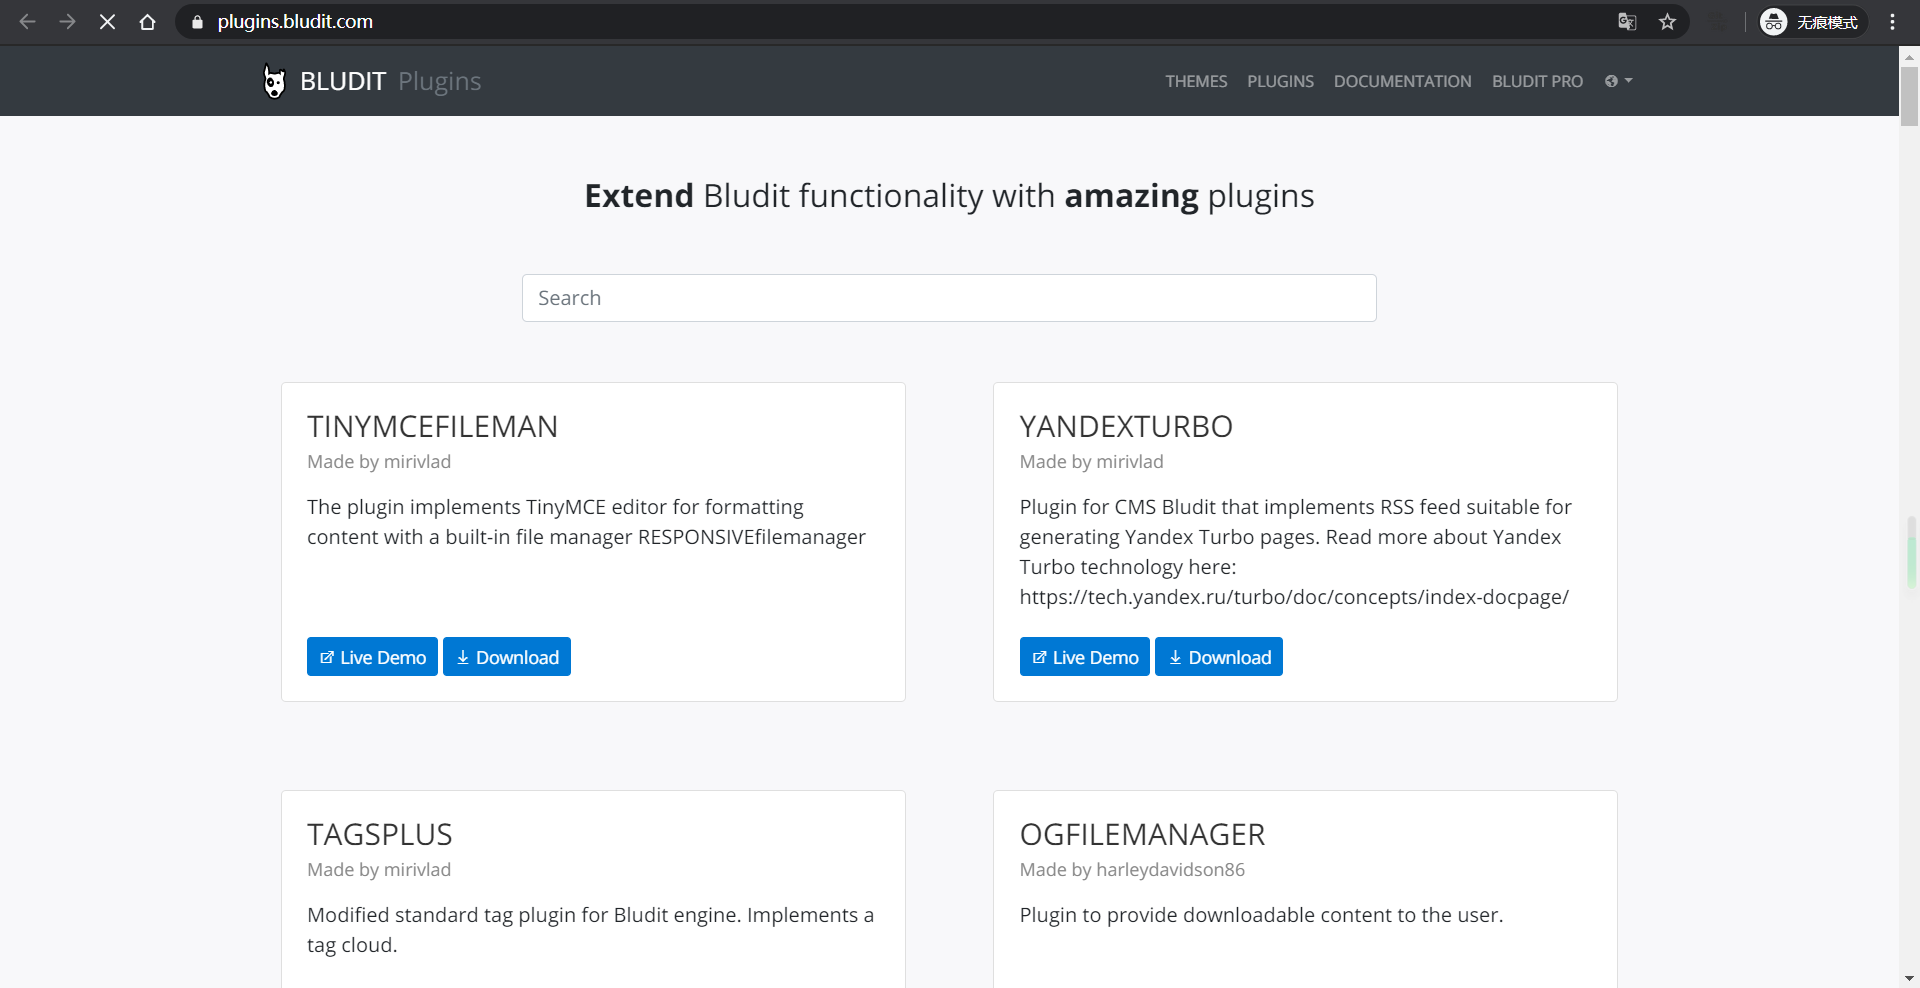1920x988 pixels.
Task: Bookmark this page with the star icon
Action: click(x=1667, y=22)
